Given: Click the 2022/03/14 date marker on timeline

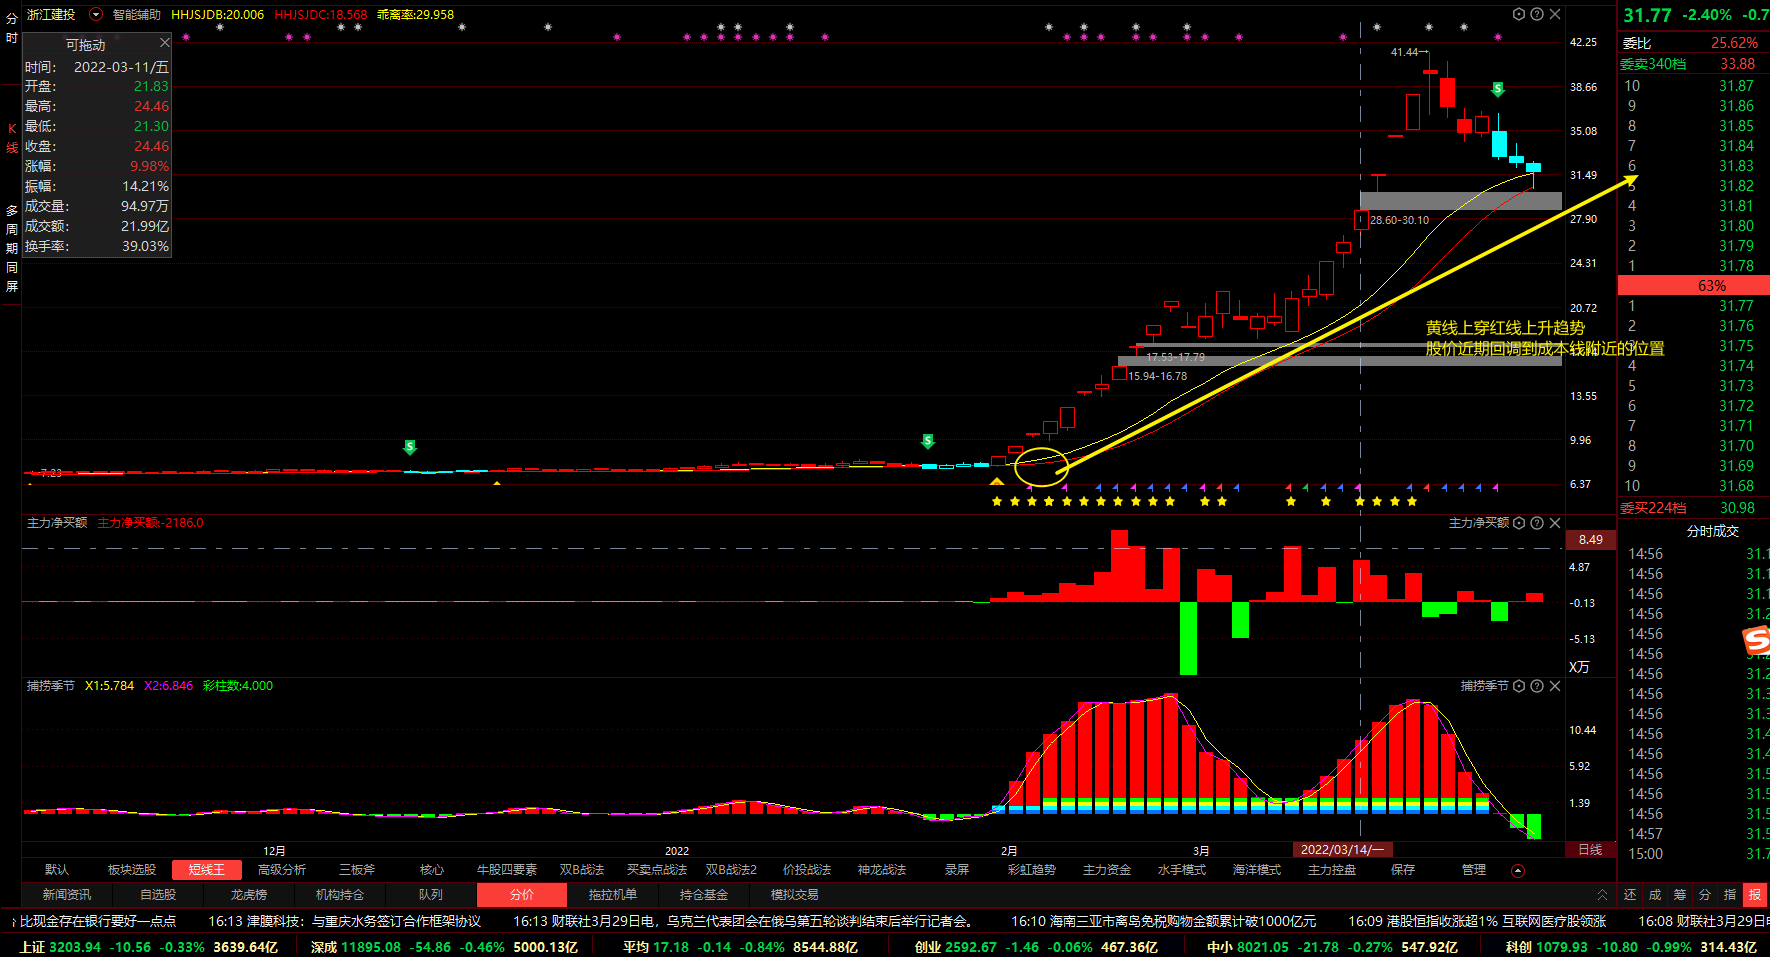Looking at the screenshot, I should 1342,850.
